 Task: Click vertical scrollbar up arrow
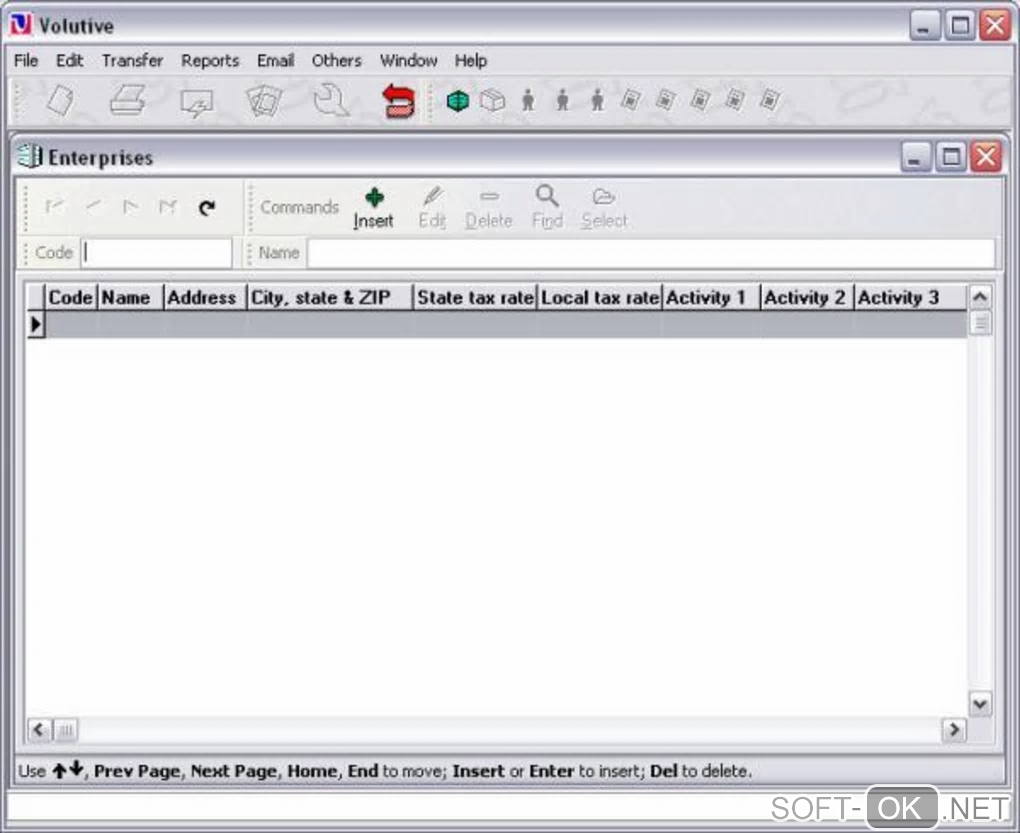pos(980,297)
